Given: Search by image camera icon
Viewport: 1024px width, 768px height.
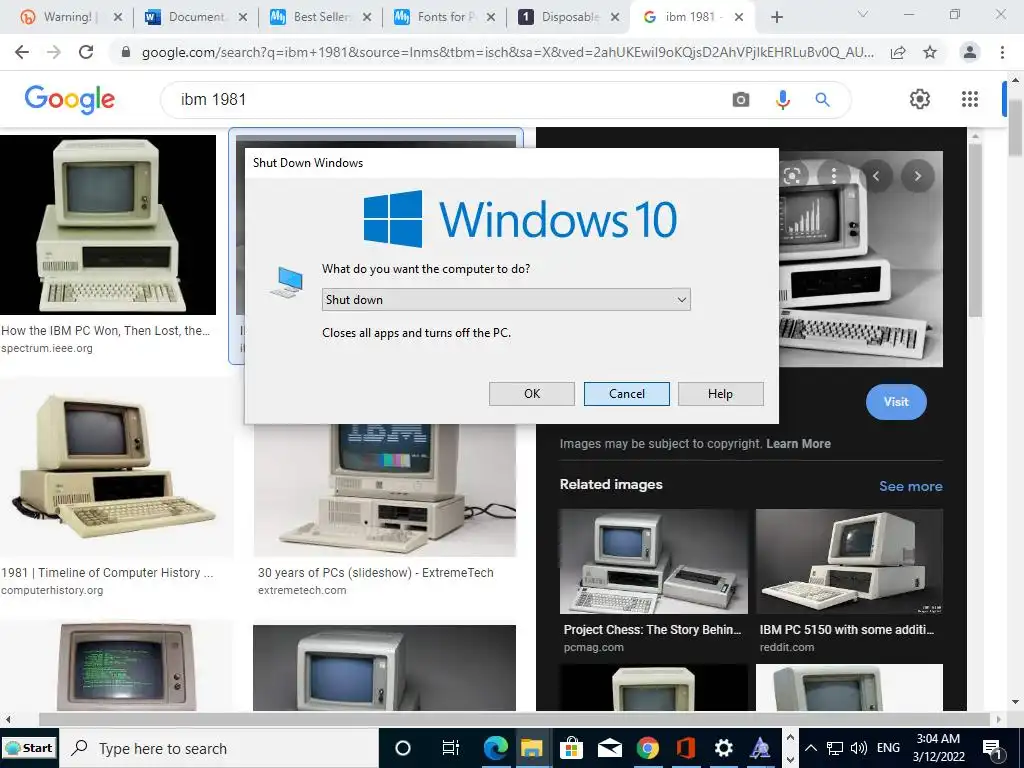Looking at the screenshot, I should coord(741,99).
